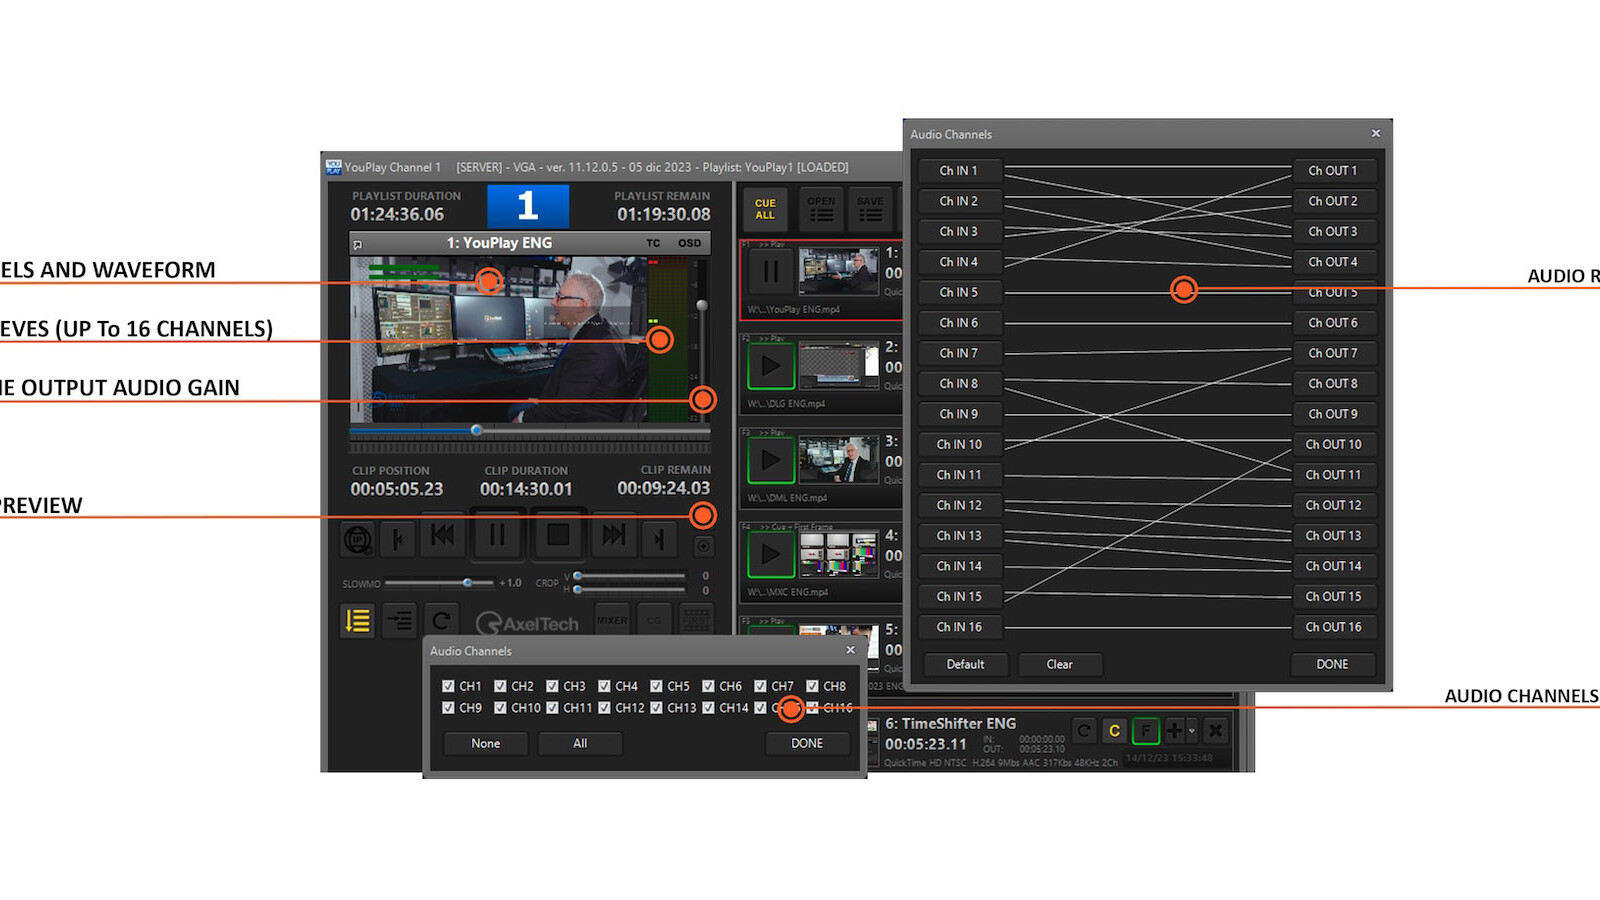Open the playlist via the OPEN button

pyautogui.click(x=821, y=209)
